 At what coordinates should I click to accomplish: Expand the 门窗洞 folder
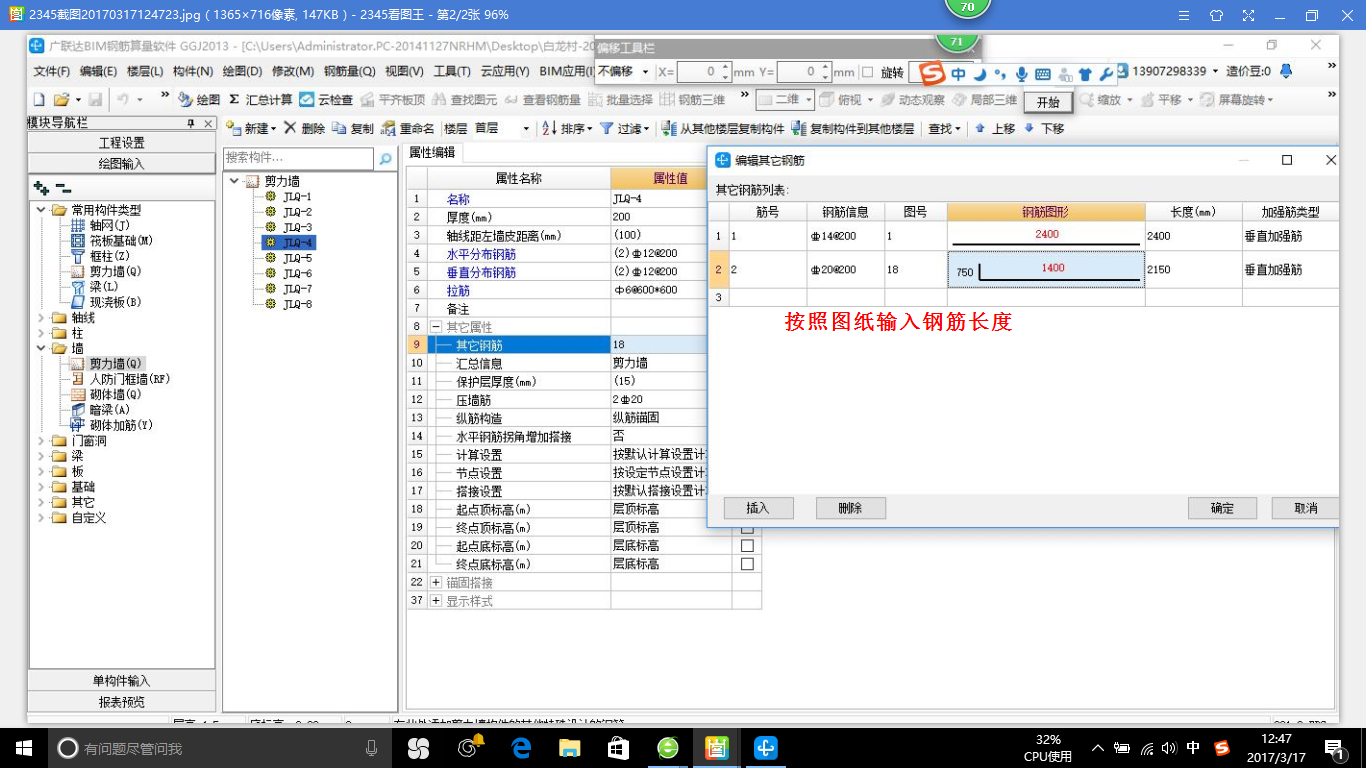coord(41,441)
